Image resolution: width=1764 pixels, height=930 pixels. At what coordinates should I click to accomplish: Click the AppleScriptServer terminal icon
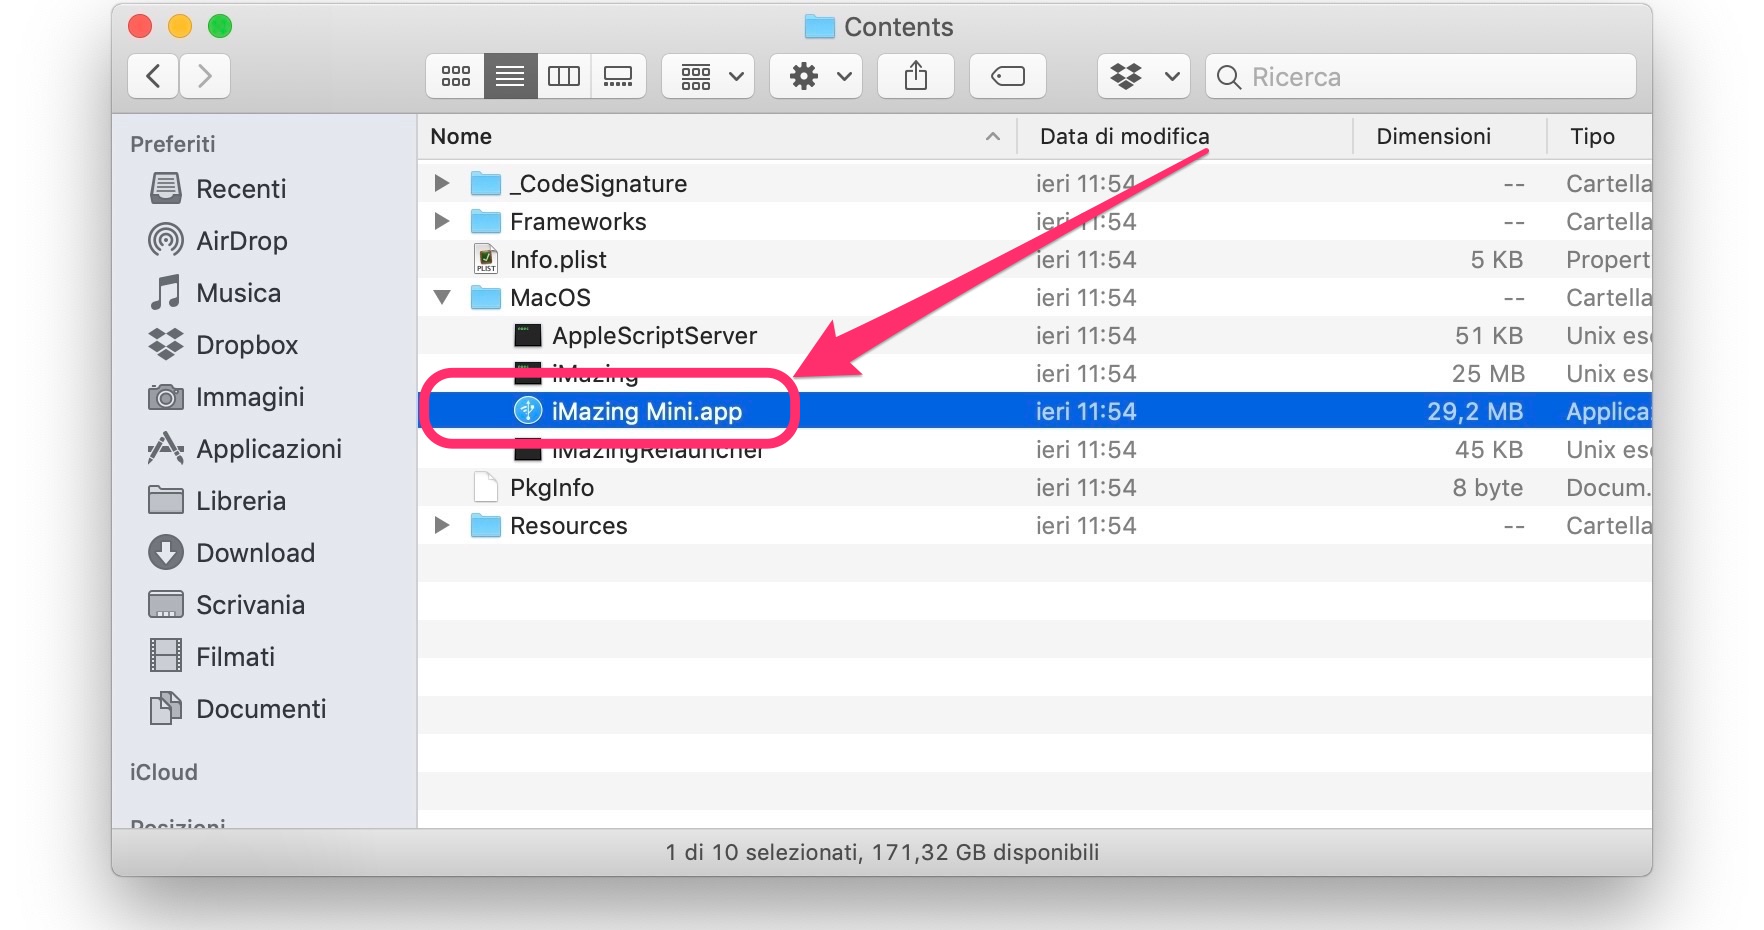click(x=527, y=335)
